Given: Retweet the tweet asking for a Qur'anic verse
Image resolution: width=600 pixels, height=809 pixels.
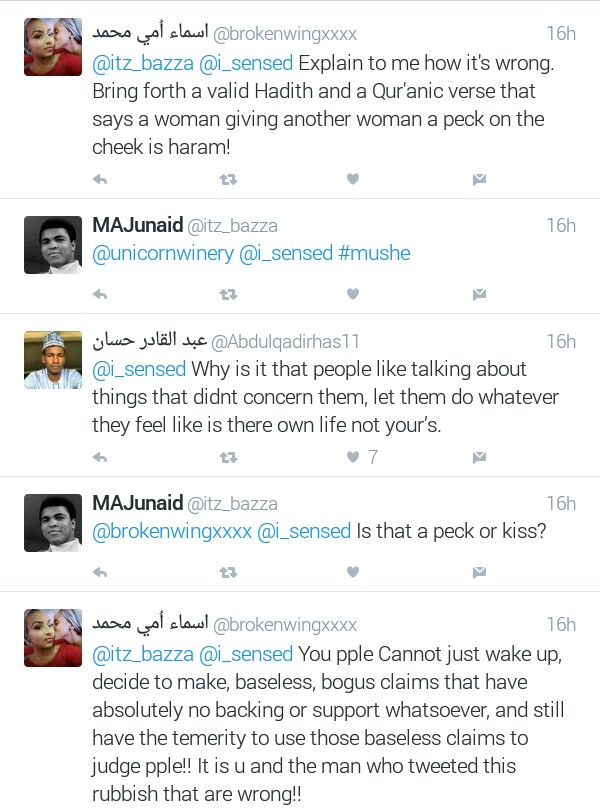Looking at the screenshot, I should coord(228,179).
